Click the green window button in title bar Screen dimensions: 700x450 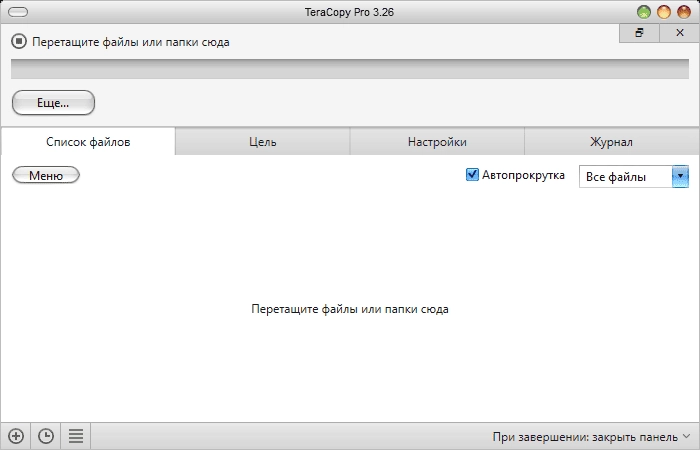click(x=643, y=12)
